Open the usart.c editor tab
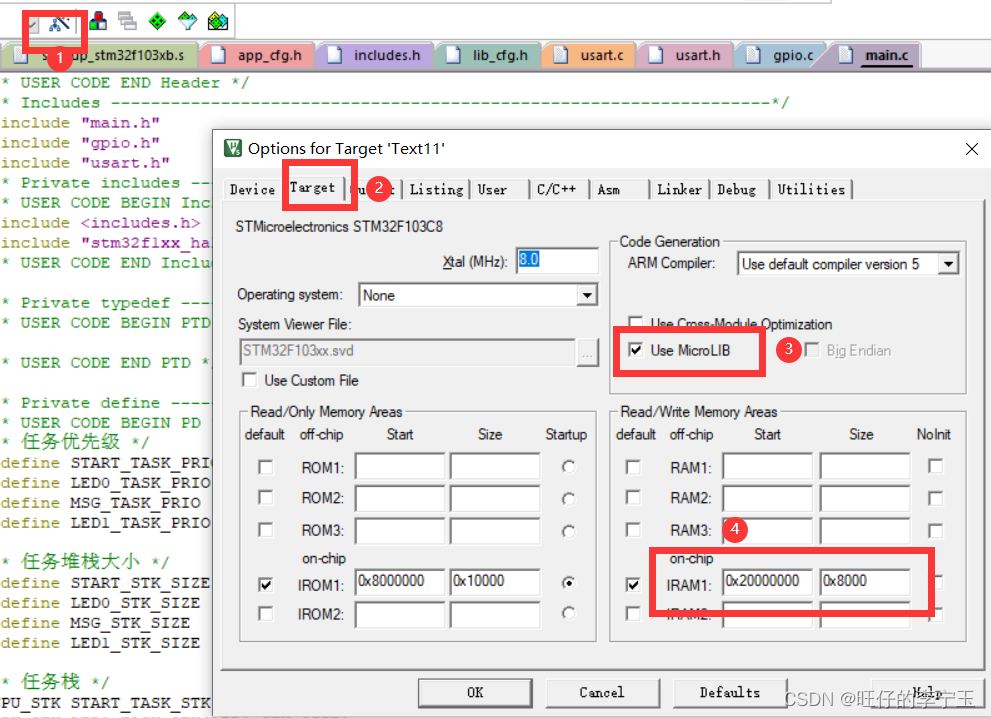Screen dimensions: 991x718 (589, 56)
